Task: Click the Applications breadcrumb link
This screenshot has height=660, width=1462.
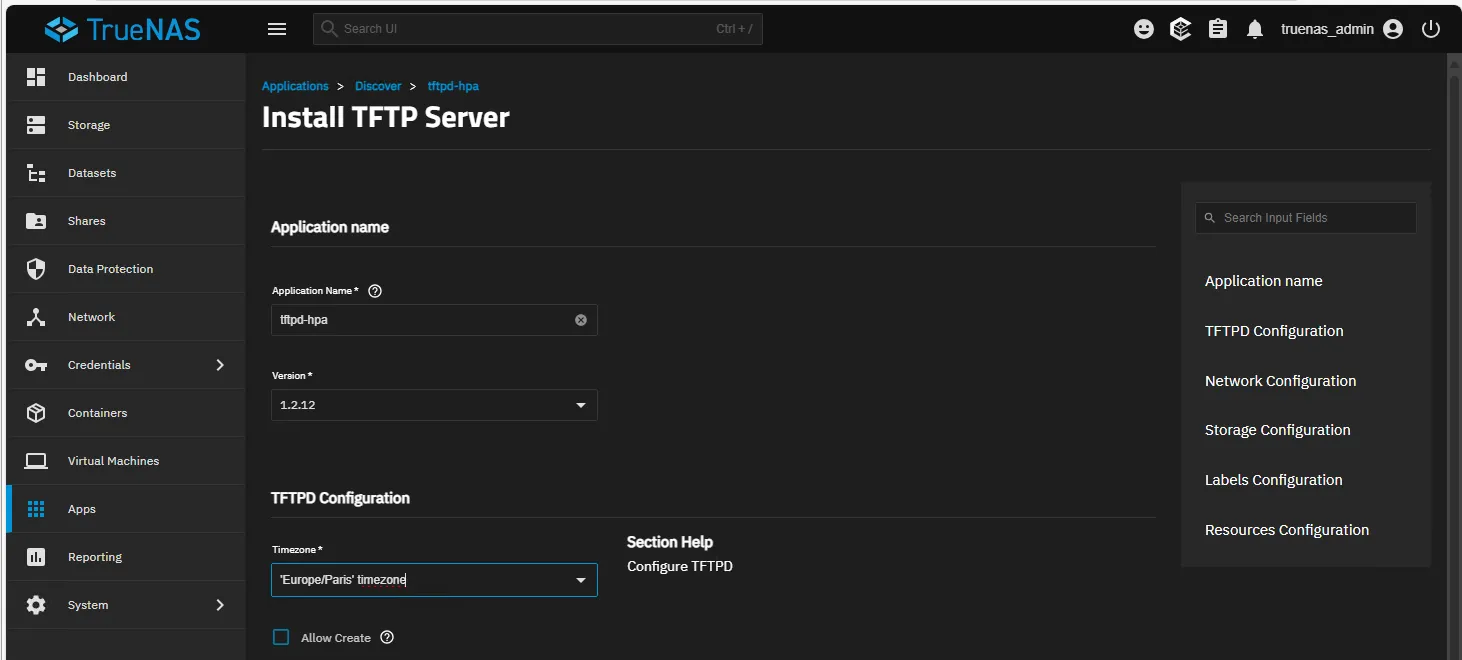Action: pyautogui.click(x=295, y=86)
